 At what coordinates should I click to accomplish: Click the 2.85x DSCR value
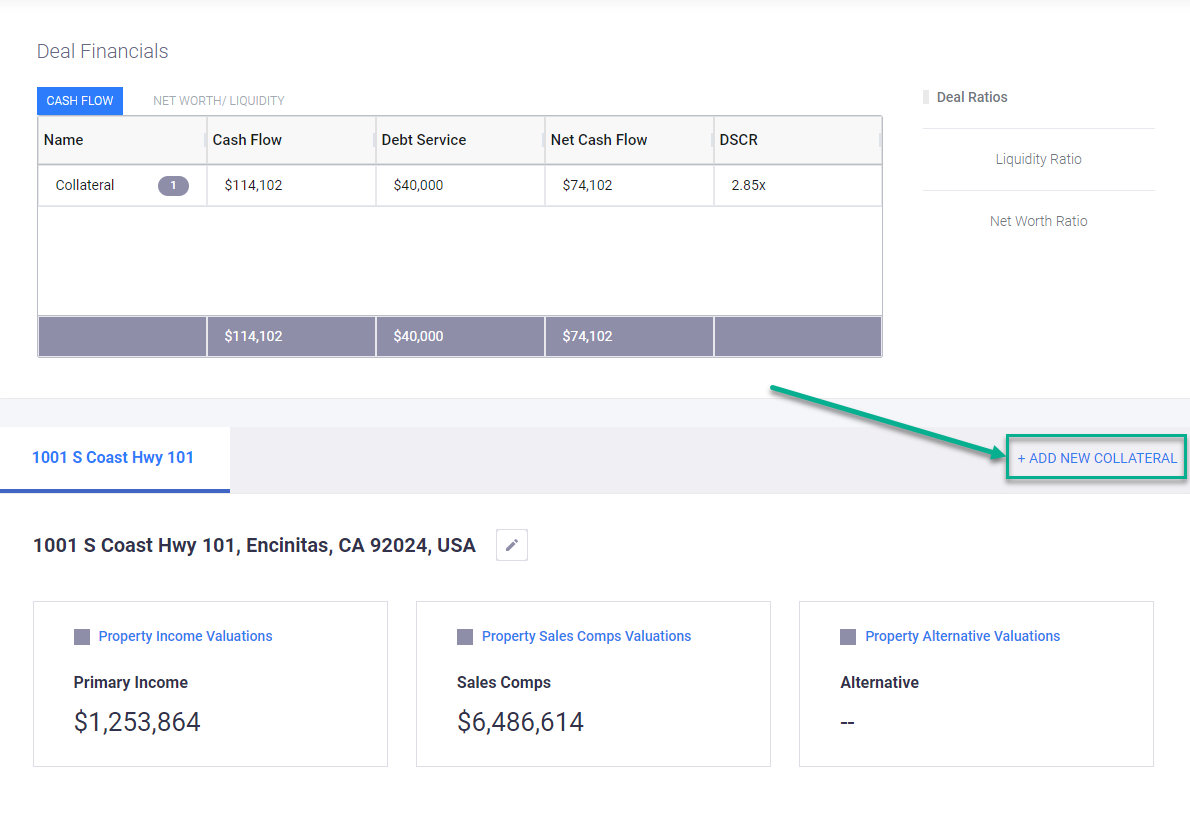pyautogui.click(x=748, y=185)
